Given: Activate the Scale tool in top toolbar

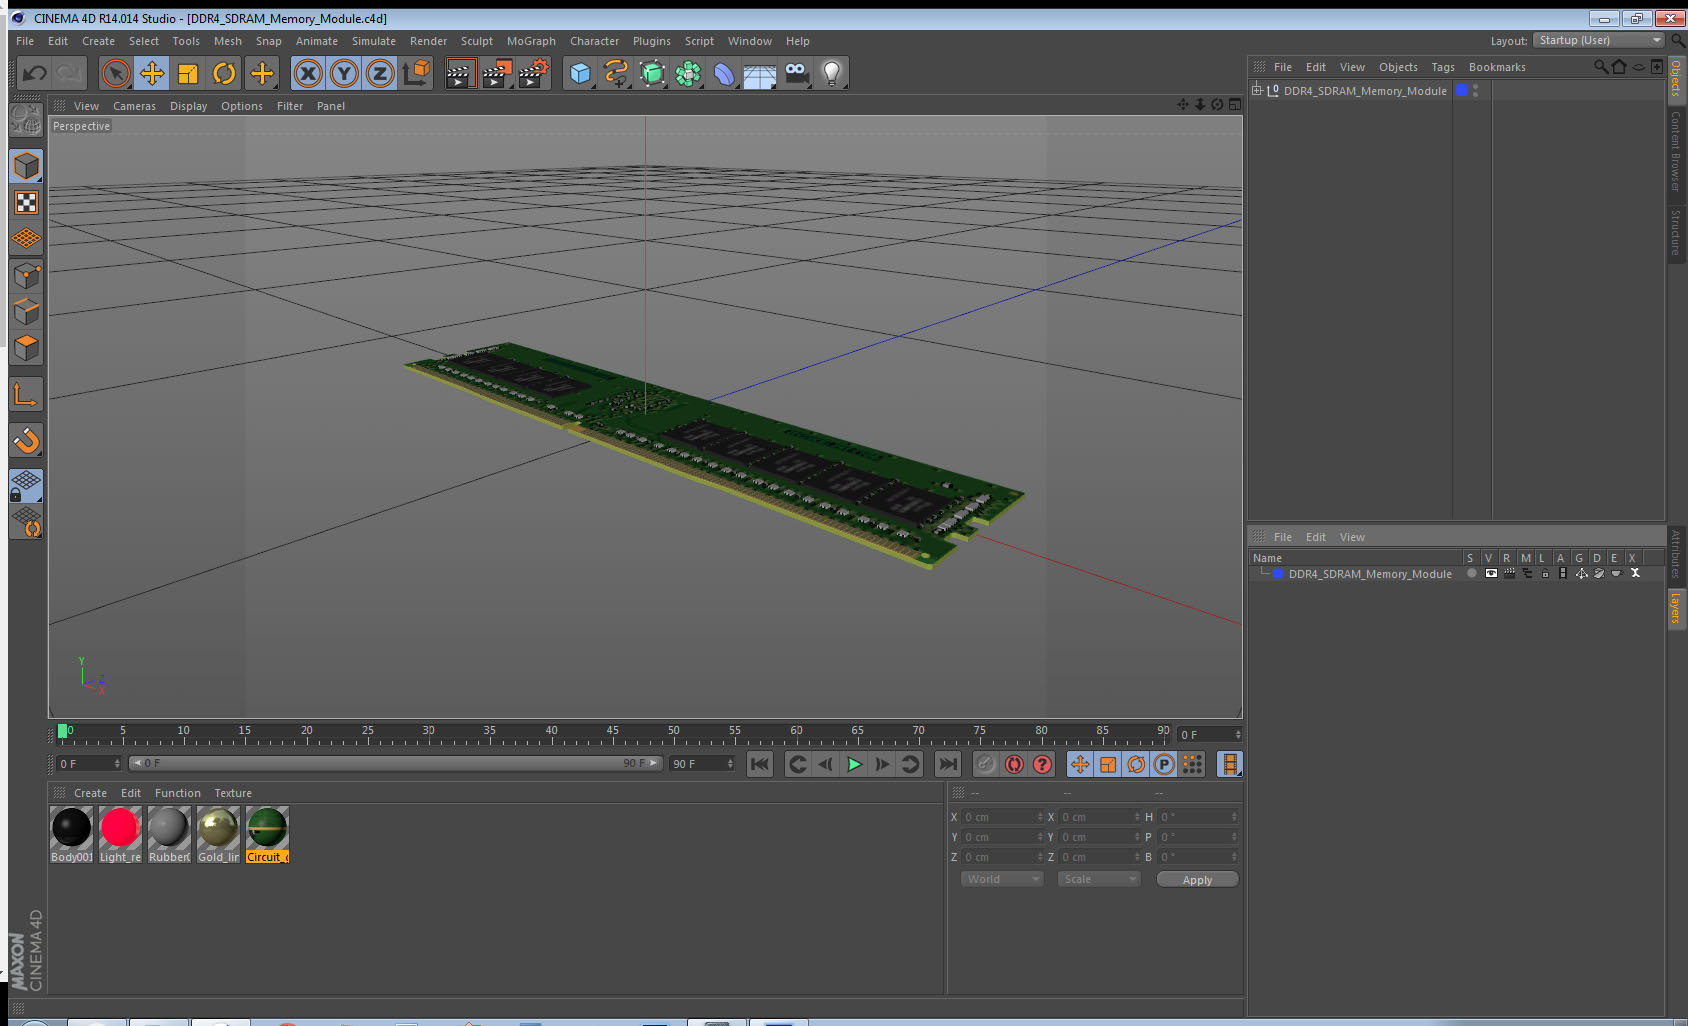Looking at the screenshot, I should click(188, 73).
